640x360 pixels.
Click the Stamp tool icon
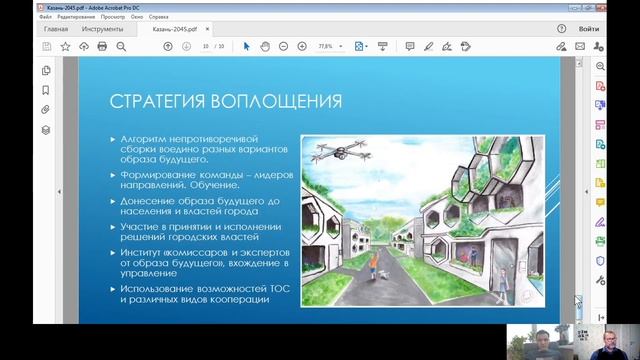[466, 47]
